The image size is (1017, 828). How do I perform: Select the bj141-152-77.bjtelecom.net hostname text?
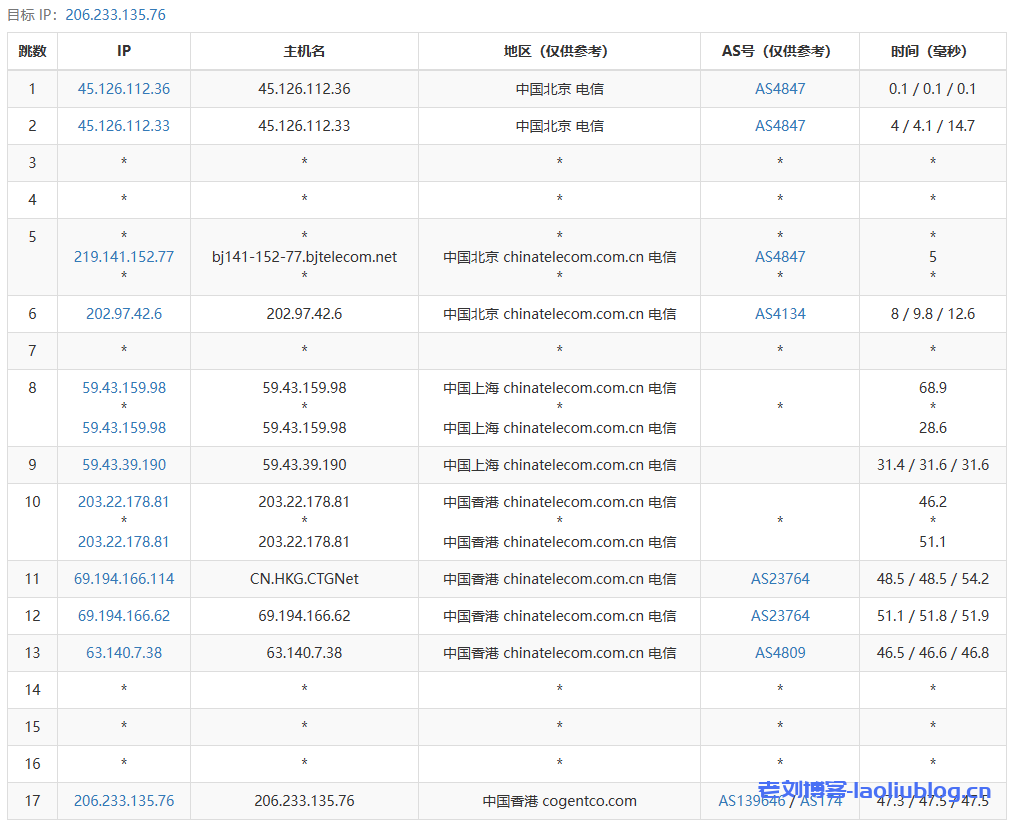coord(304,257)
